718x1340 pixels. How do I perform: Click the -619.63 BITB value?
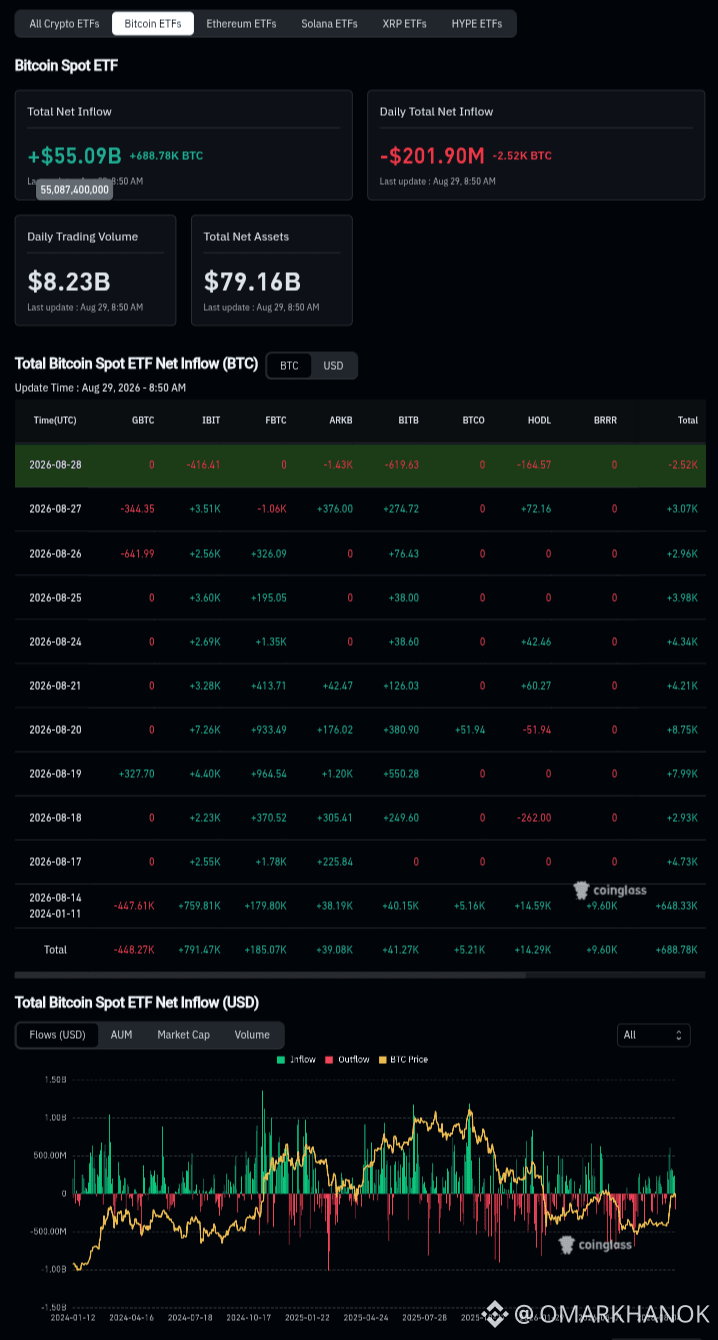pos(401,465)
